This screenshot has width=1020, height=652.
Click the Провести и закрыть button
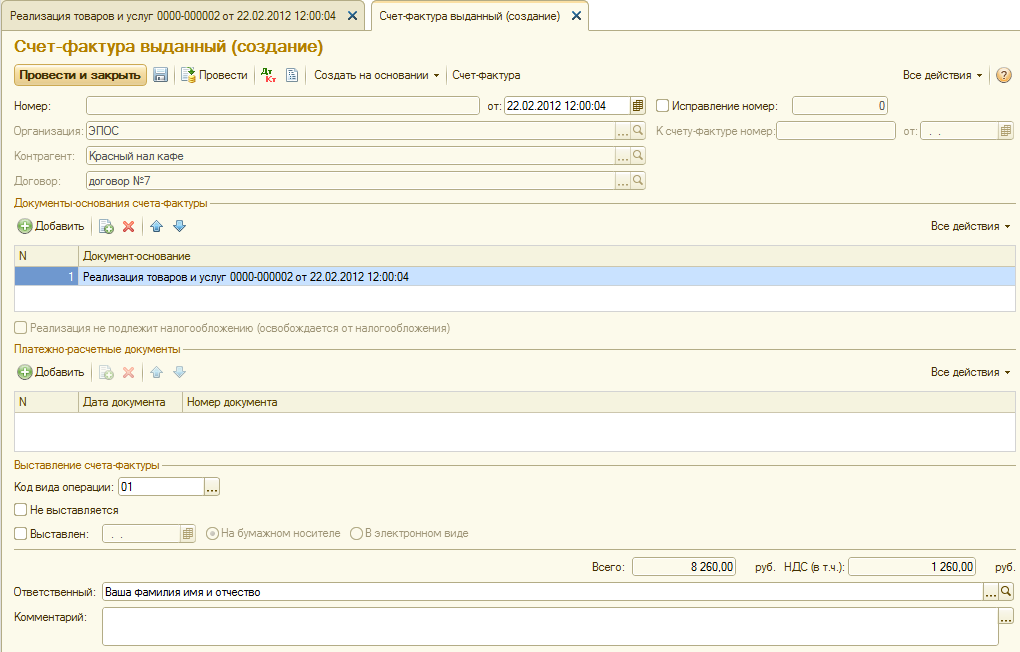coord(80,75)
